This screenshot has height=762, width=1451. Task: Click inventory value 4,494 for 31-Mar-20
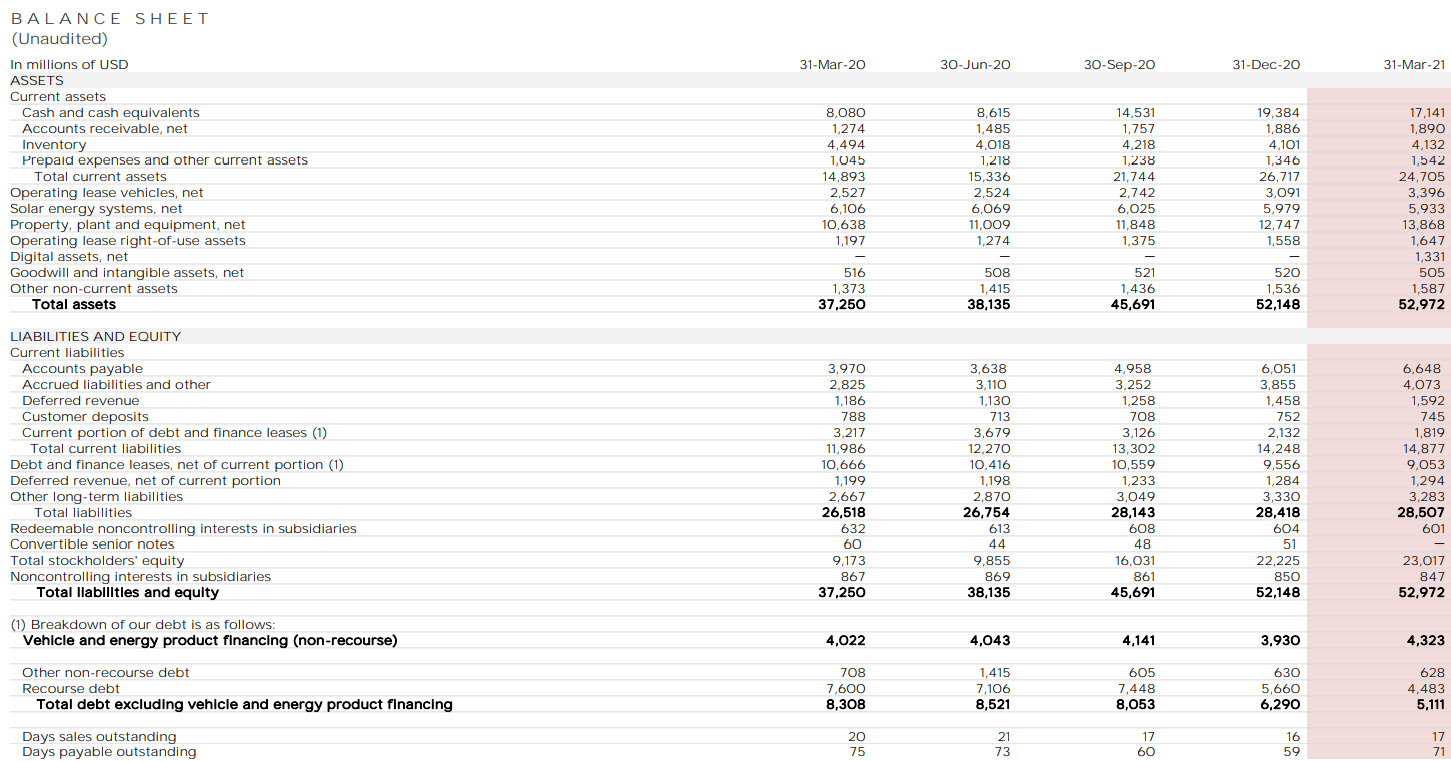pos(848,144)
